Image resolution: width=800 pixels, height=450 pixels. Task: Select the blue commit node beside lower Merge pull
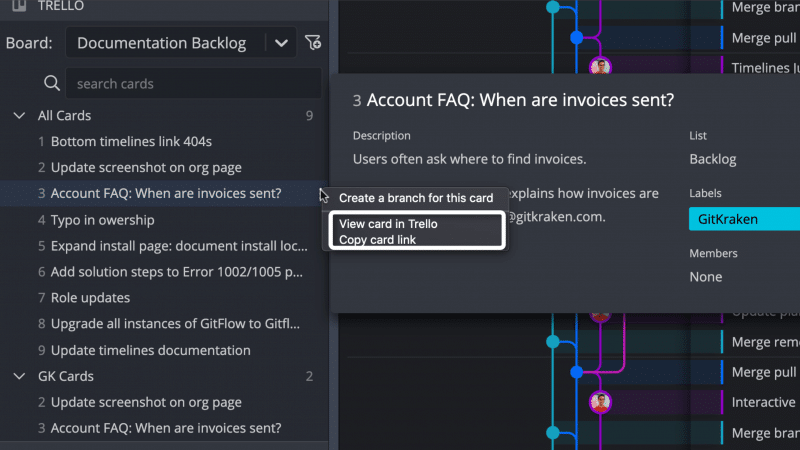pos(577,372)
